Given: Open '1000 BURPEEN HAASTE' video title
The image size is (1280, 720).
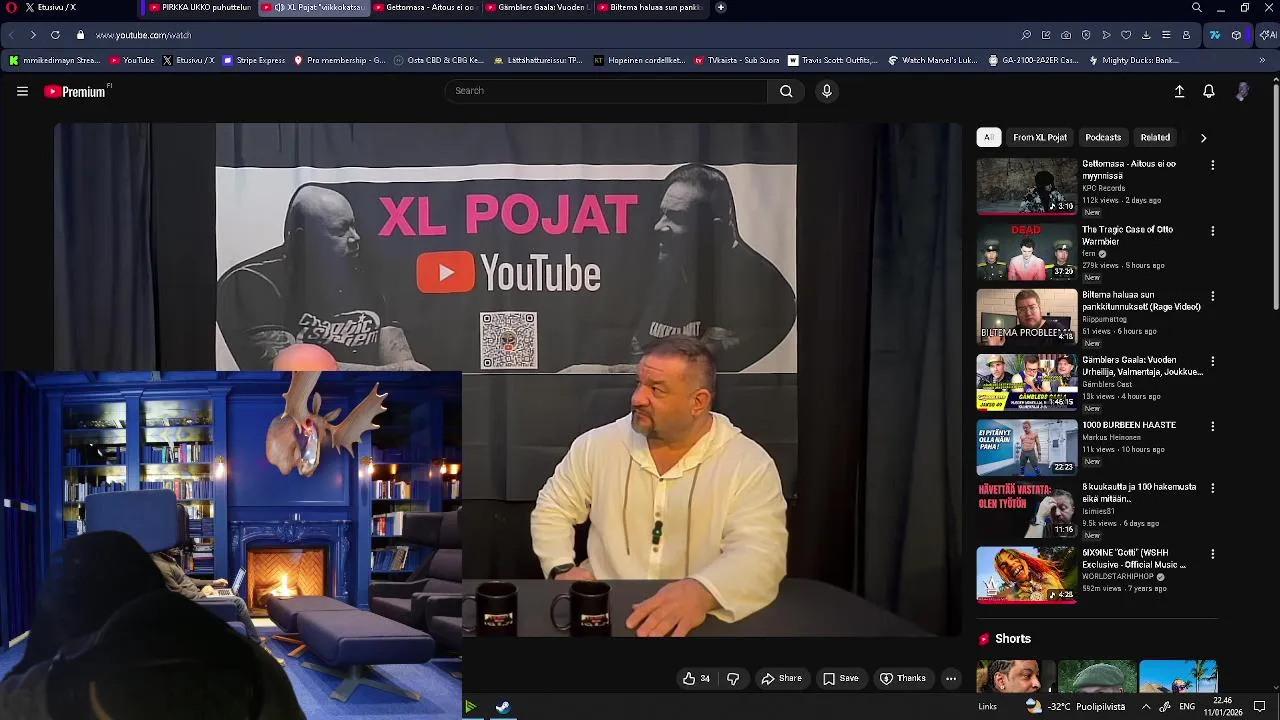Looking at the screenshot, I should [1129, 425].
